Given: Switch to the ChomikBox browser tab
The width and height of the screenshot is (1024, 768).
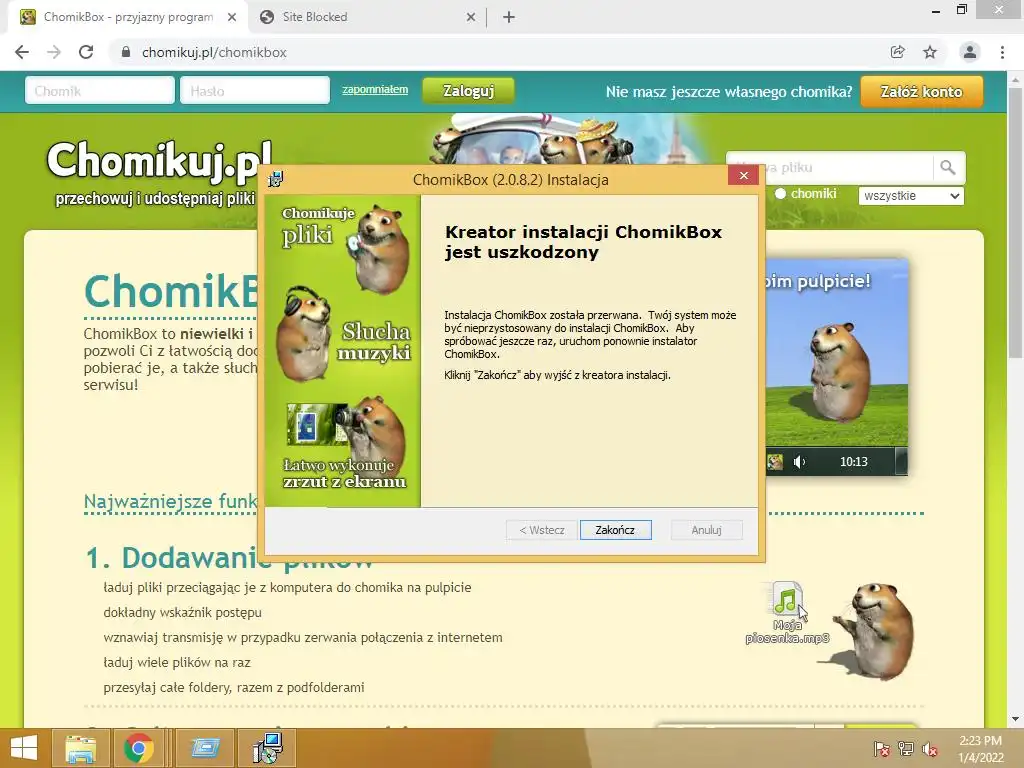Looking at the screenshot, I should click(x=127, y=17).
